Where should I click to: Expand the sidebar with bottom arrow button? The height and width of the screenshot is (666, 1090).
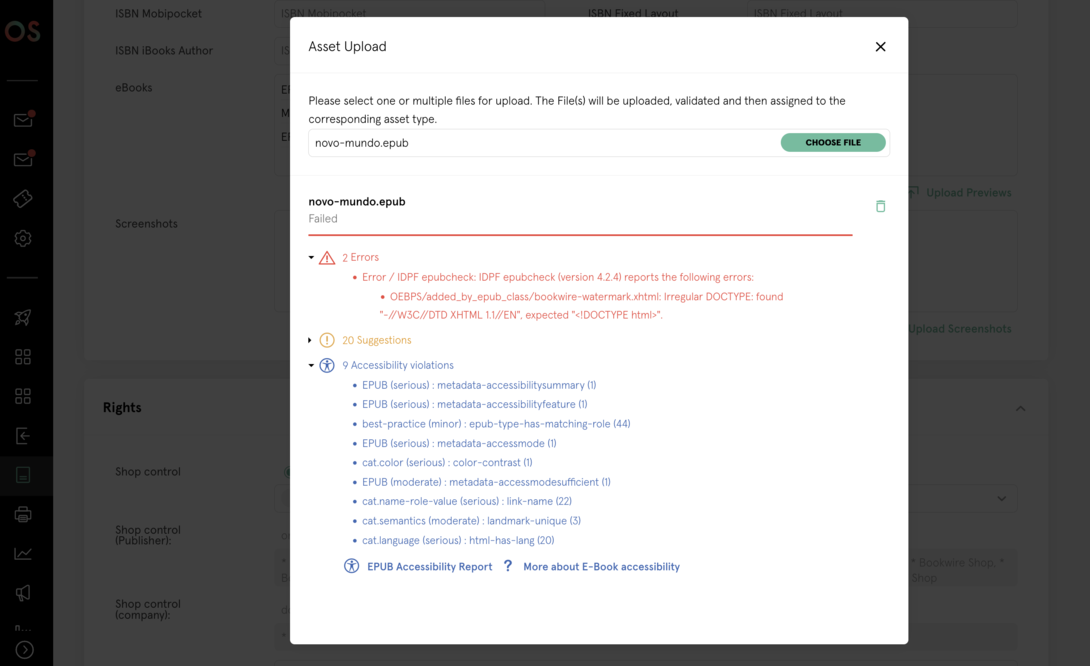25,650
